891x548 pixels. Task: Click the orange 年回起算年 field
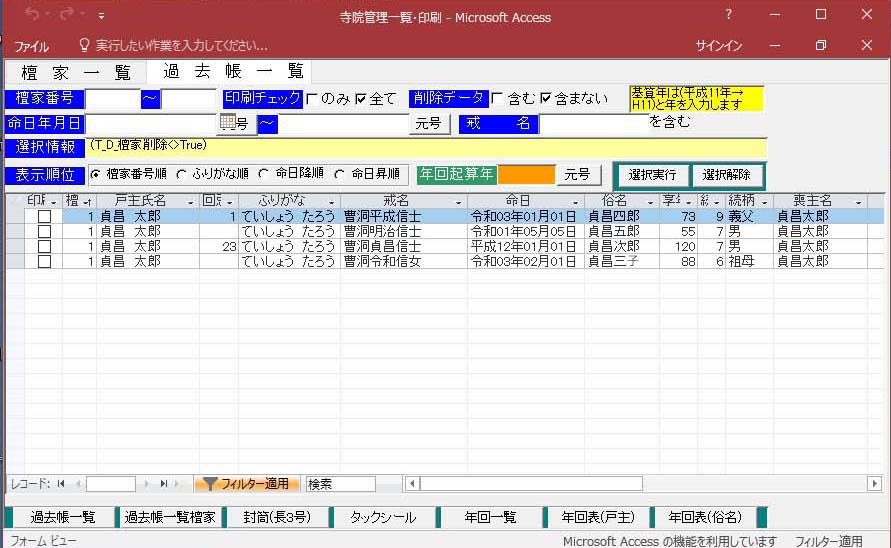(526, 175)
